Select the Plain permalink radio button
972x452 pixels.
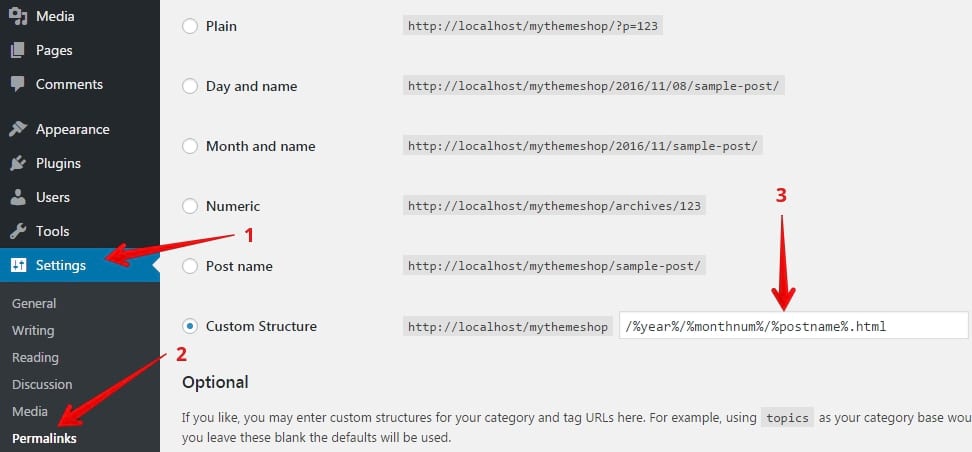click(190, 26)
